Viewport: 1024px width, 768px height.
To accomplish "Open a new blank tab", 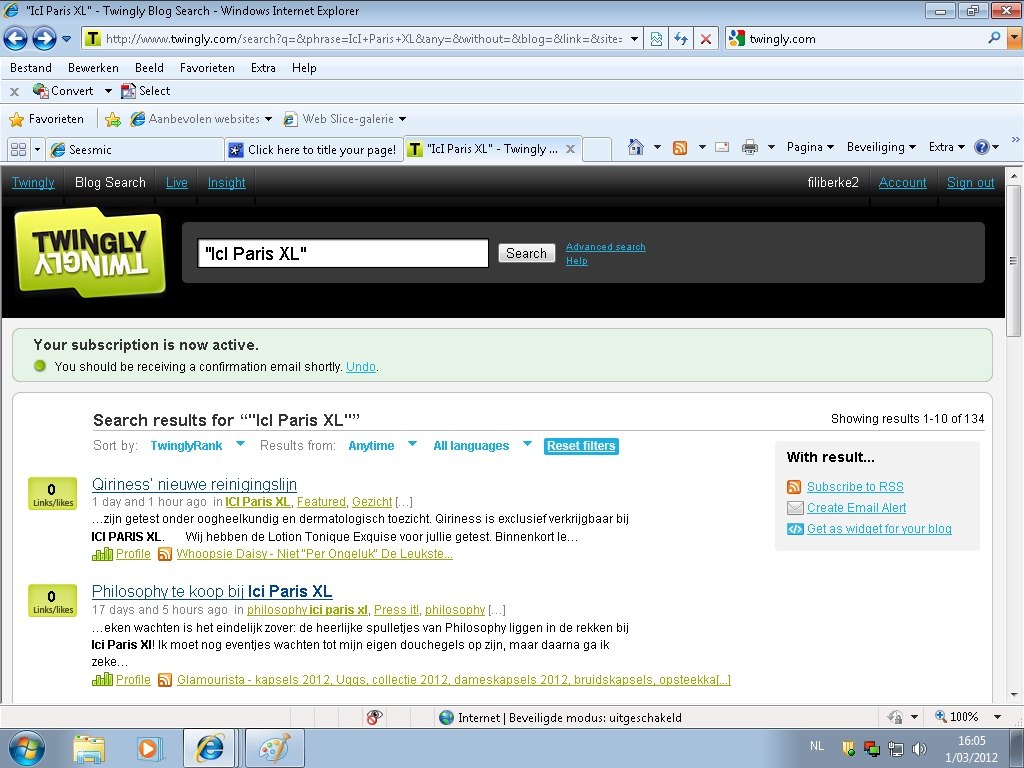I will [x=597, y=150].
